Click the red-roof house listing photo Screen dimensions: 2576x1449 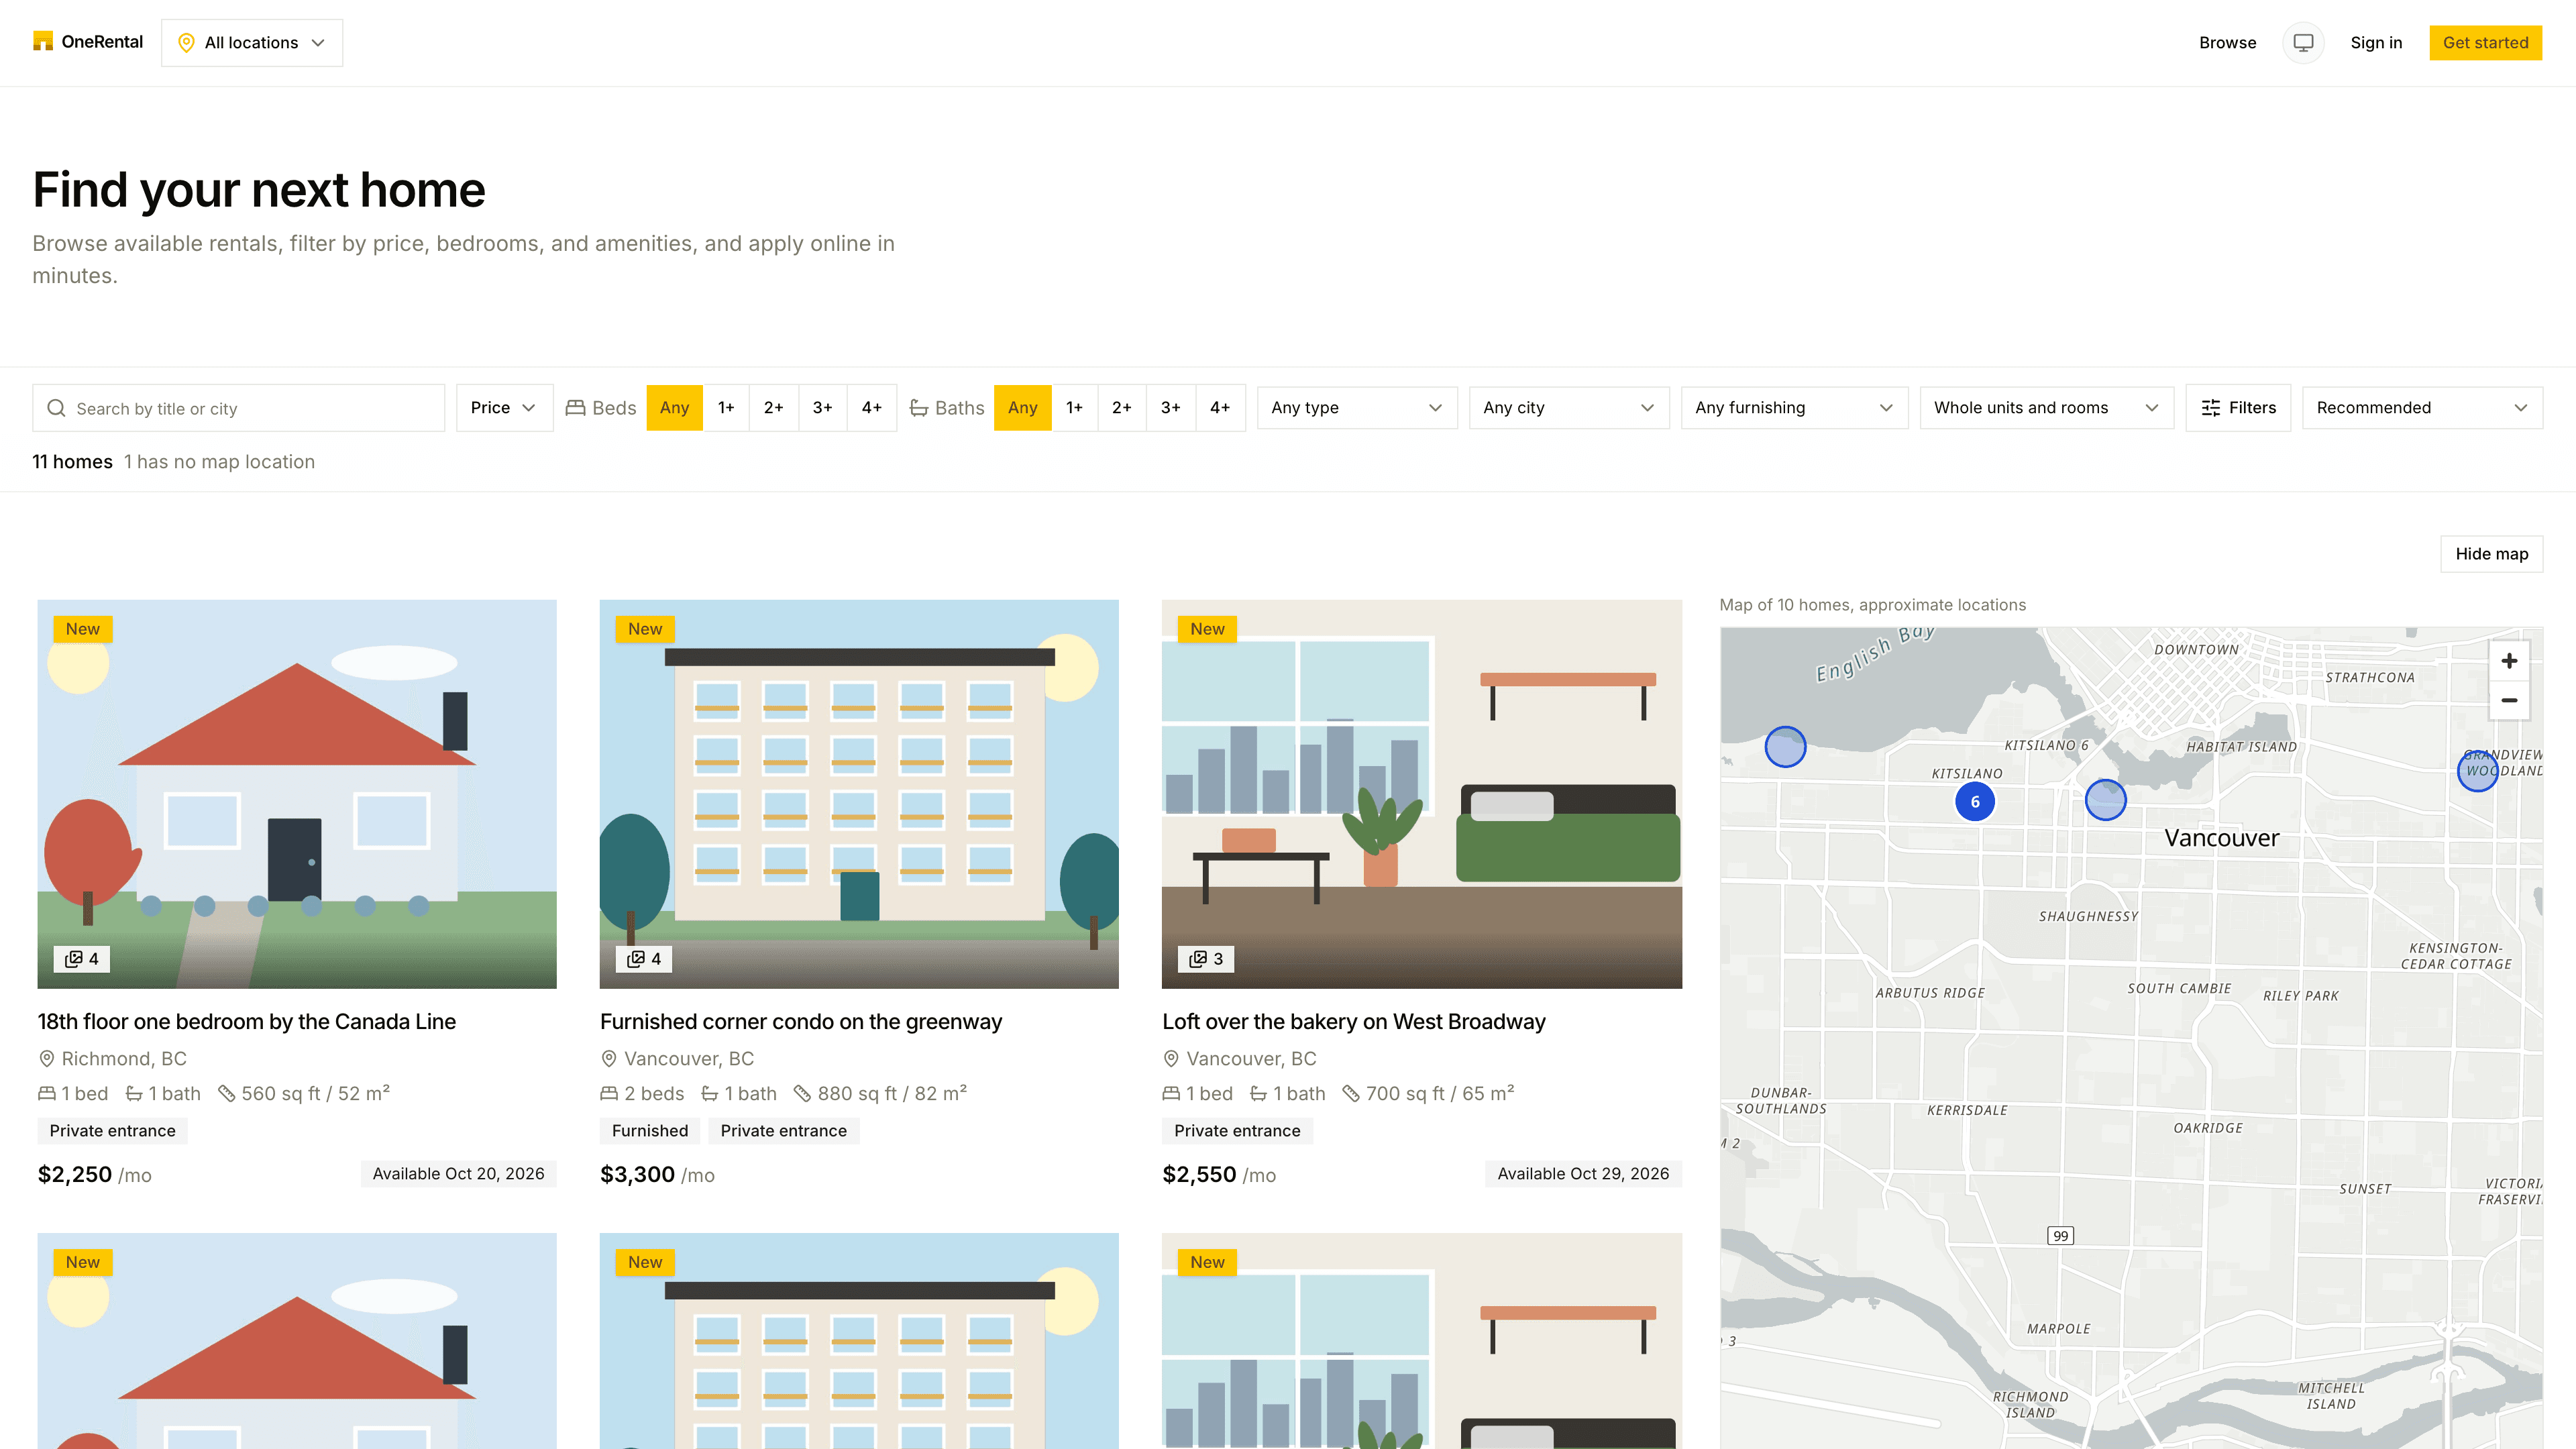coord(297,794)
